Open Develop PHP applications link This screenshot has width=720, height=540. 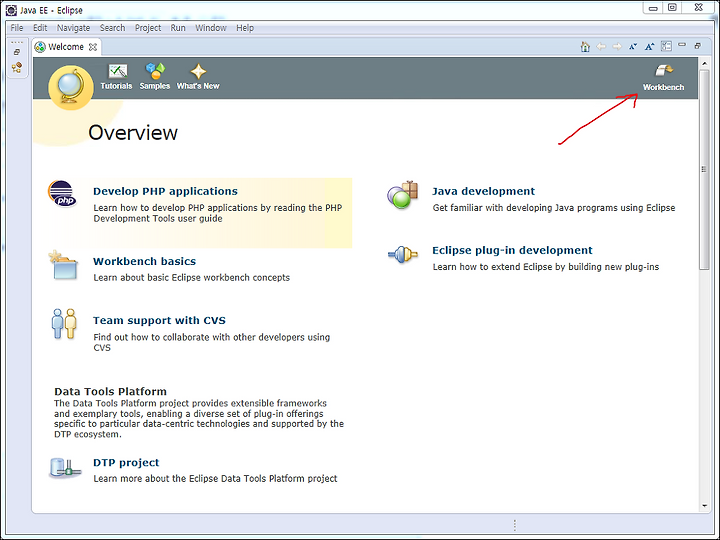coord(165,191)
